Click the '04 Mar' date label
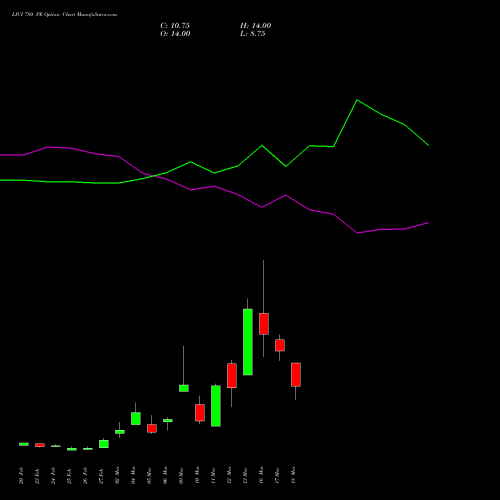Screen dimensions: 500x500 pos(133,475)
